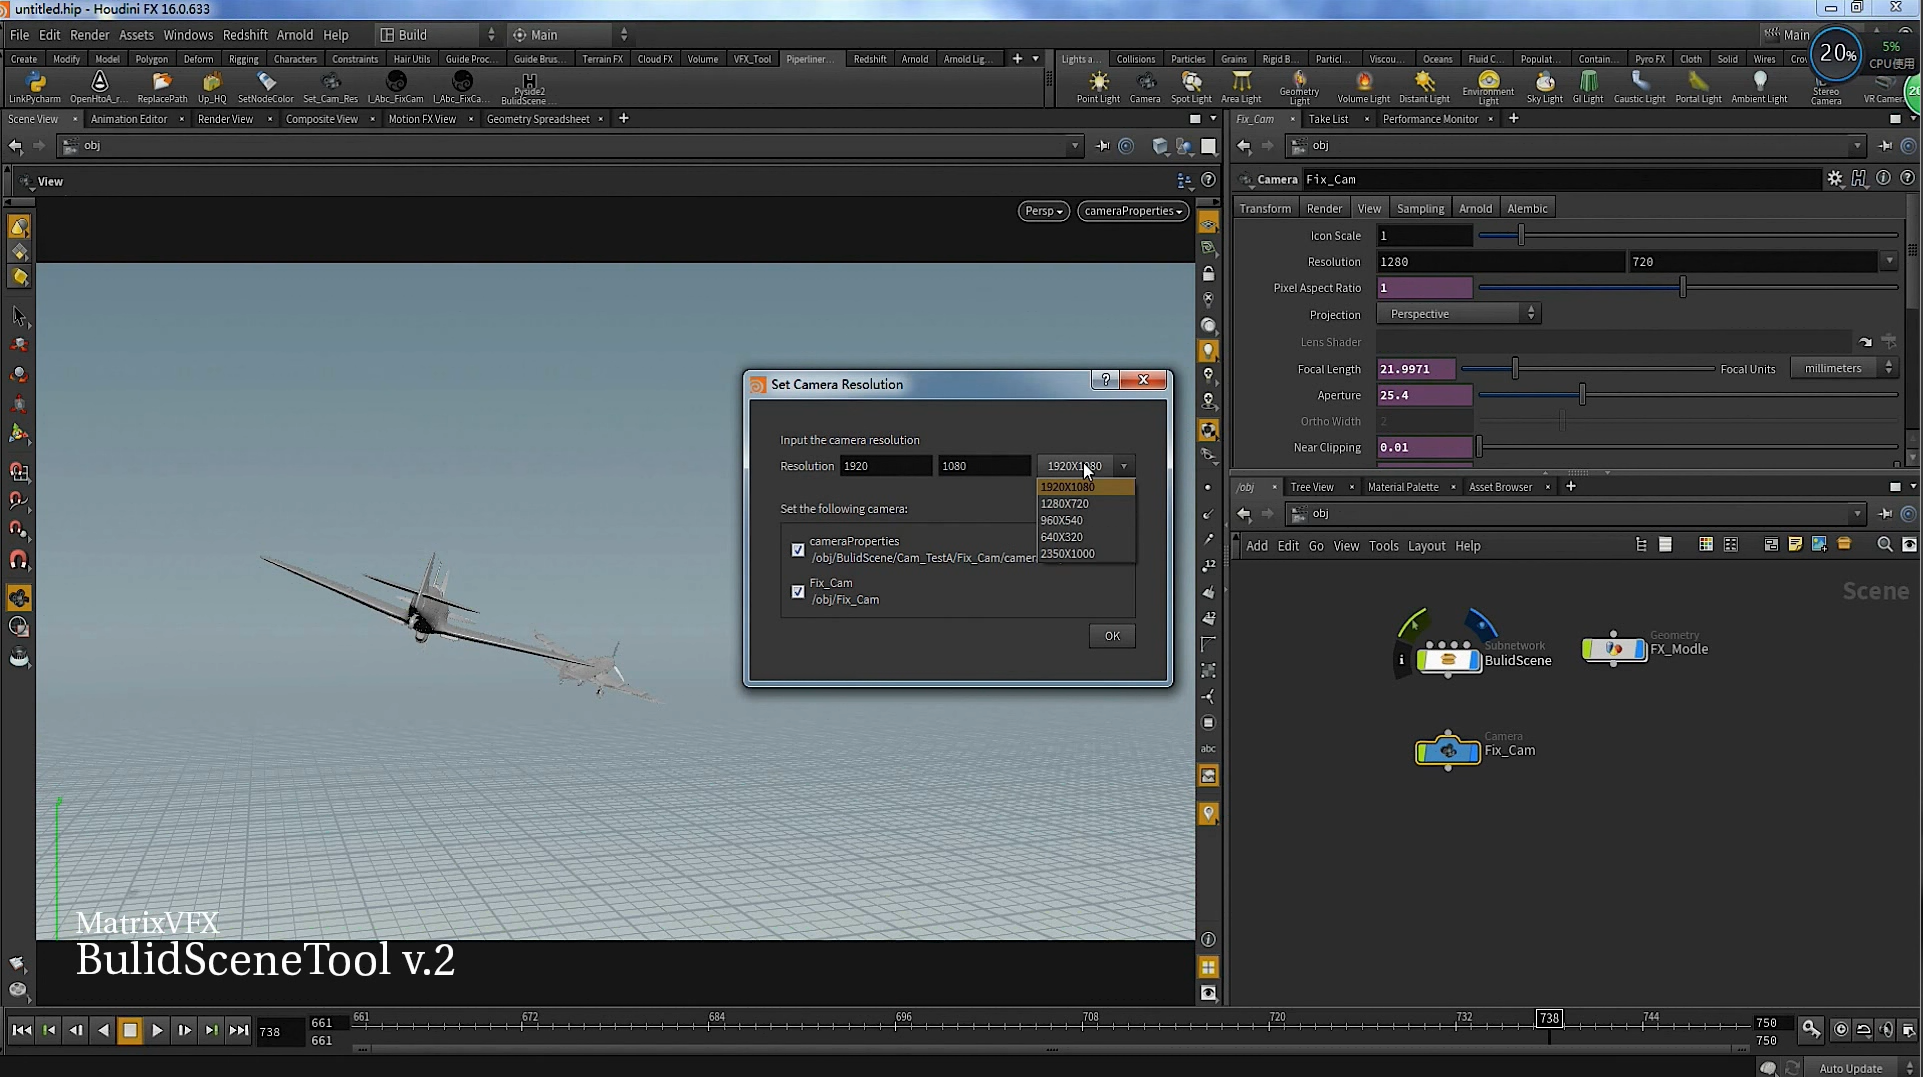Viewport: 1923px width, 1077px height.
Task: Click the Near Clipping value field
Action: point(1424,447)
